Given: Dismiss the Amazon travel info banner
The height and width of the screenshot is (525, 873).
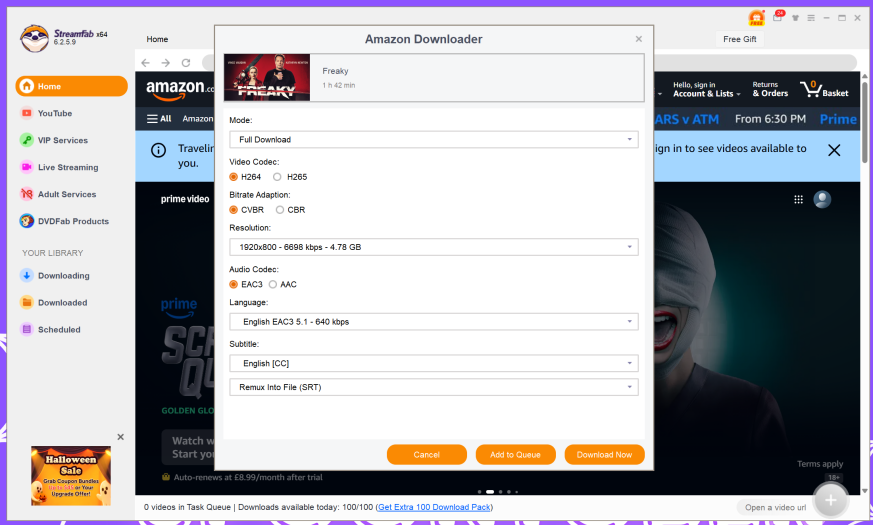Looking at the screenshot, I should tap(834, 150).
